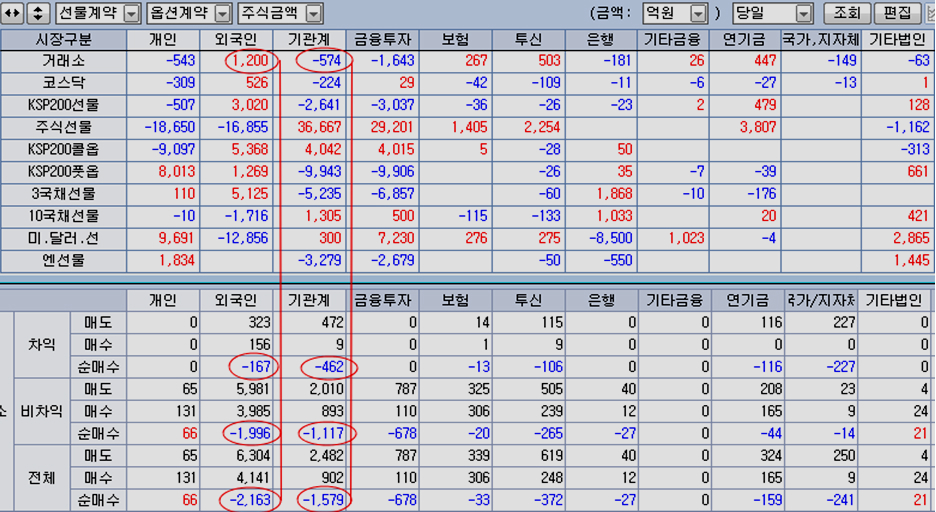Click the 금융투자 column header in top table
Screen dimensions: 936x512
point(383,40)
